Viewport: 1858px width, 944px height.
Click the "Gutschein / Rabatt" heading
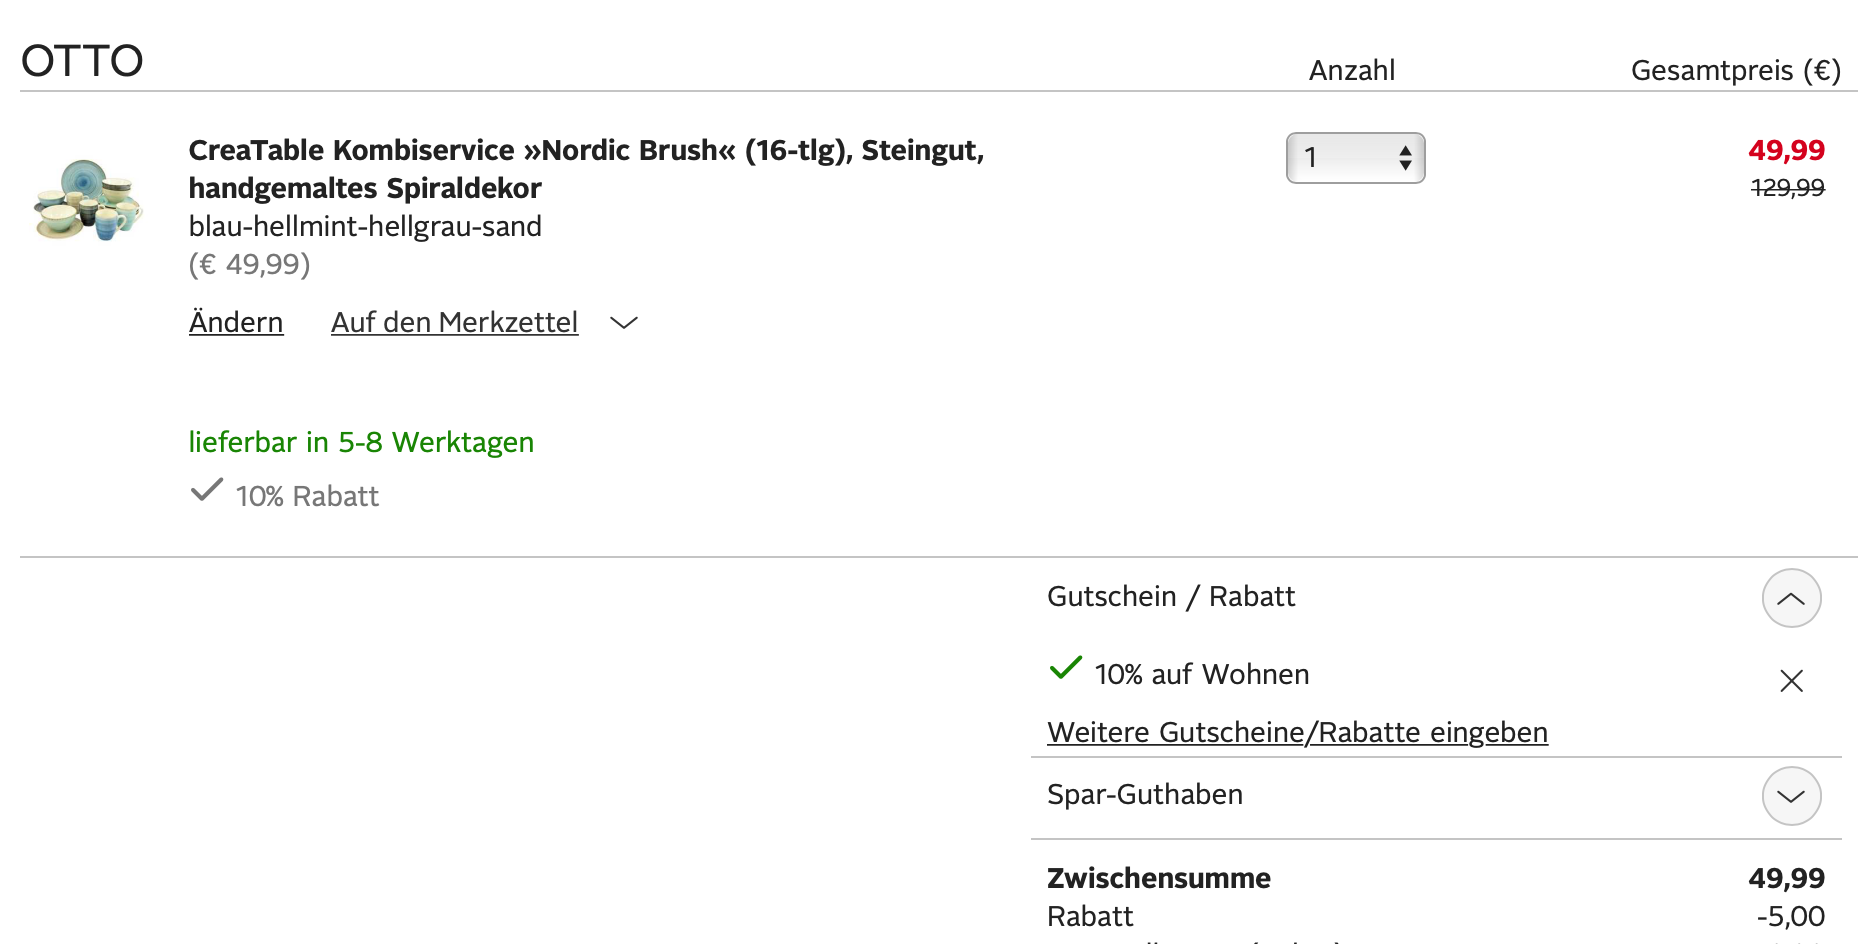pyautogui.click(x=1170, y=596)
